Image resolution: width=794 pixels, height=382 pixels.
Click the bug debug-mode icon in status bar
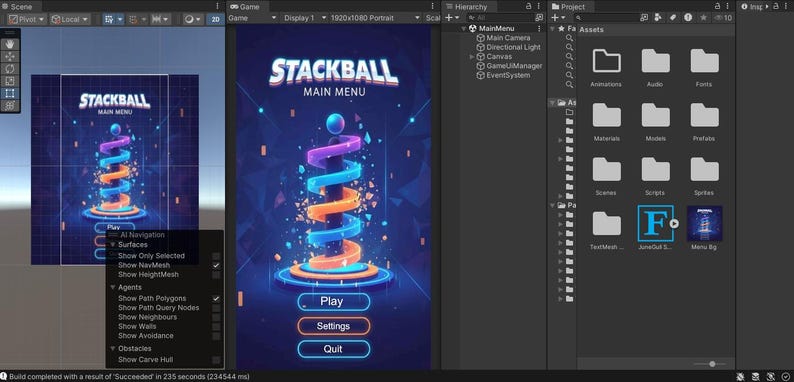pos(740,376)
